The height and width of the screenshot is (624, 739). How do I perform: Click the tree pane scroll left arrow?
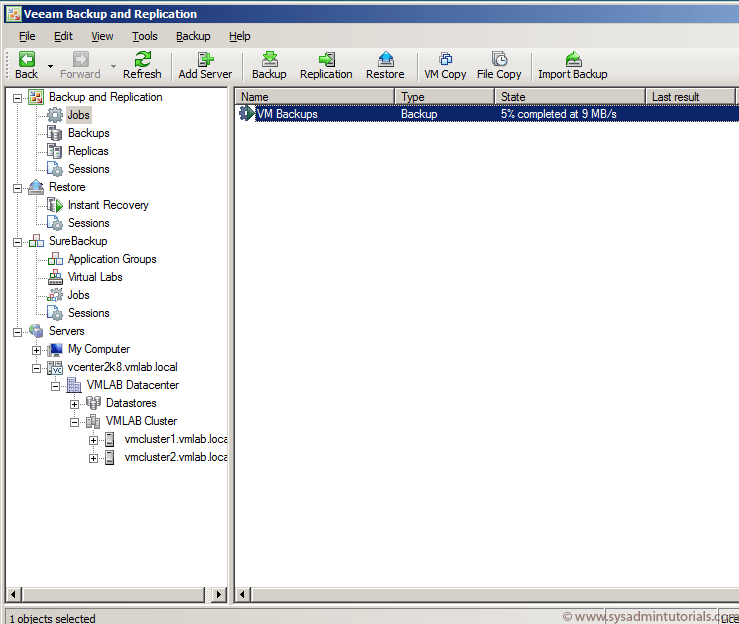pyautogui.click(x=14, y=594)
